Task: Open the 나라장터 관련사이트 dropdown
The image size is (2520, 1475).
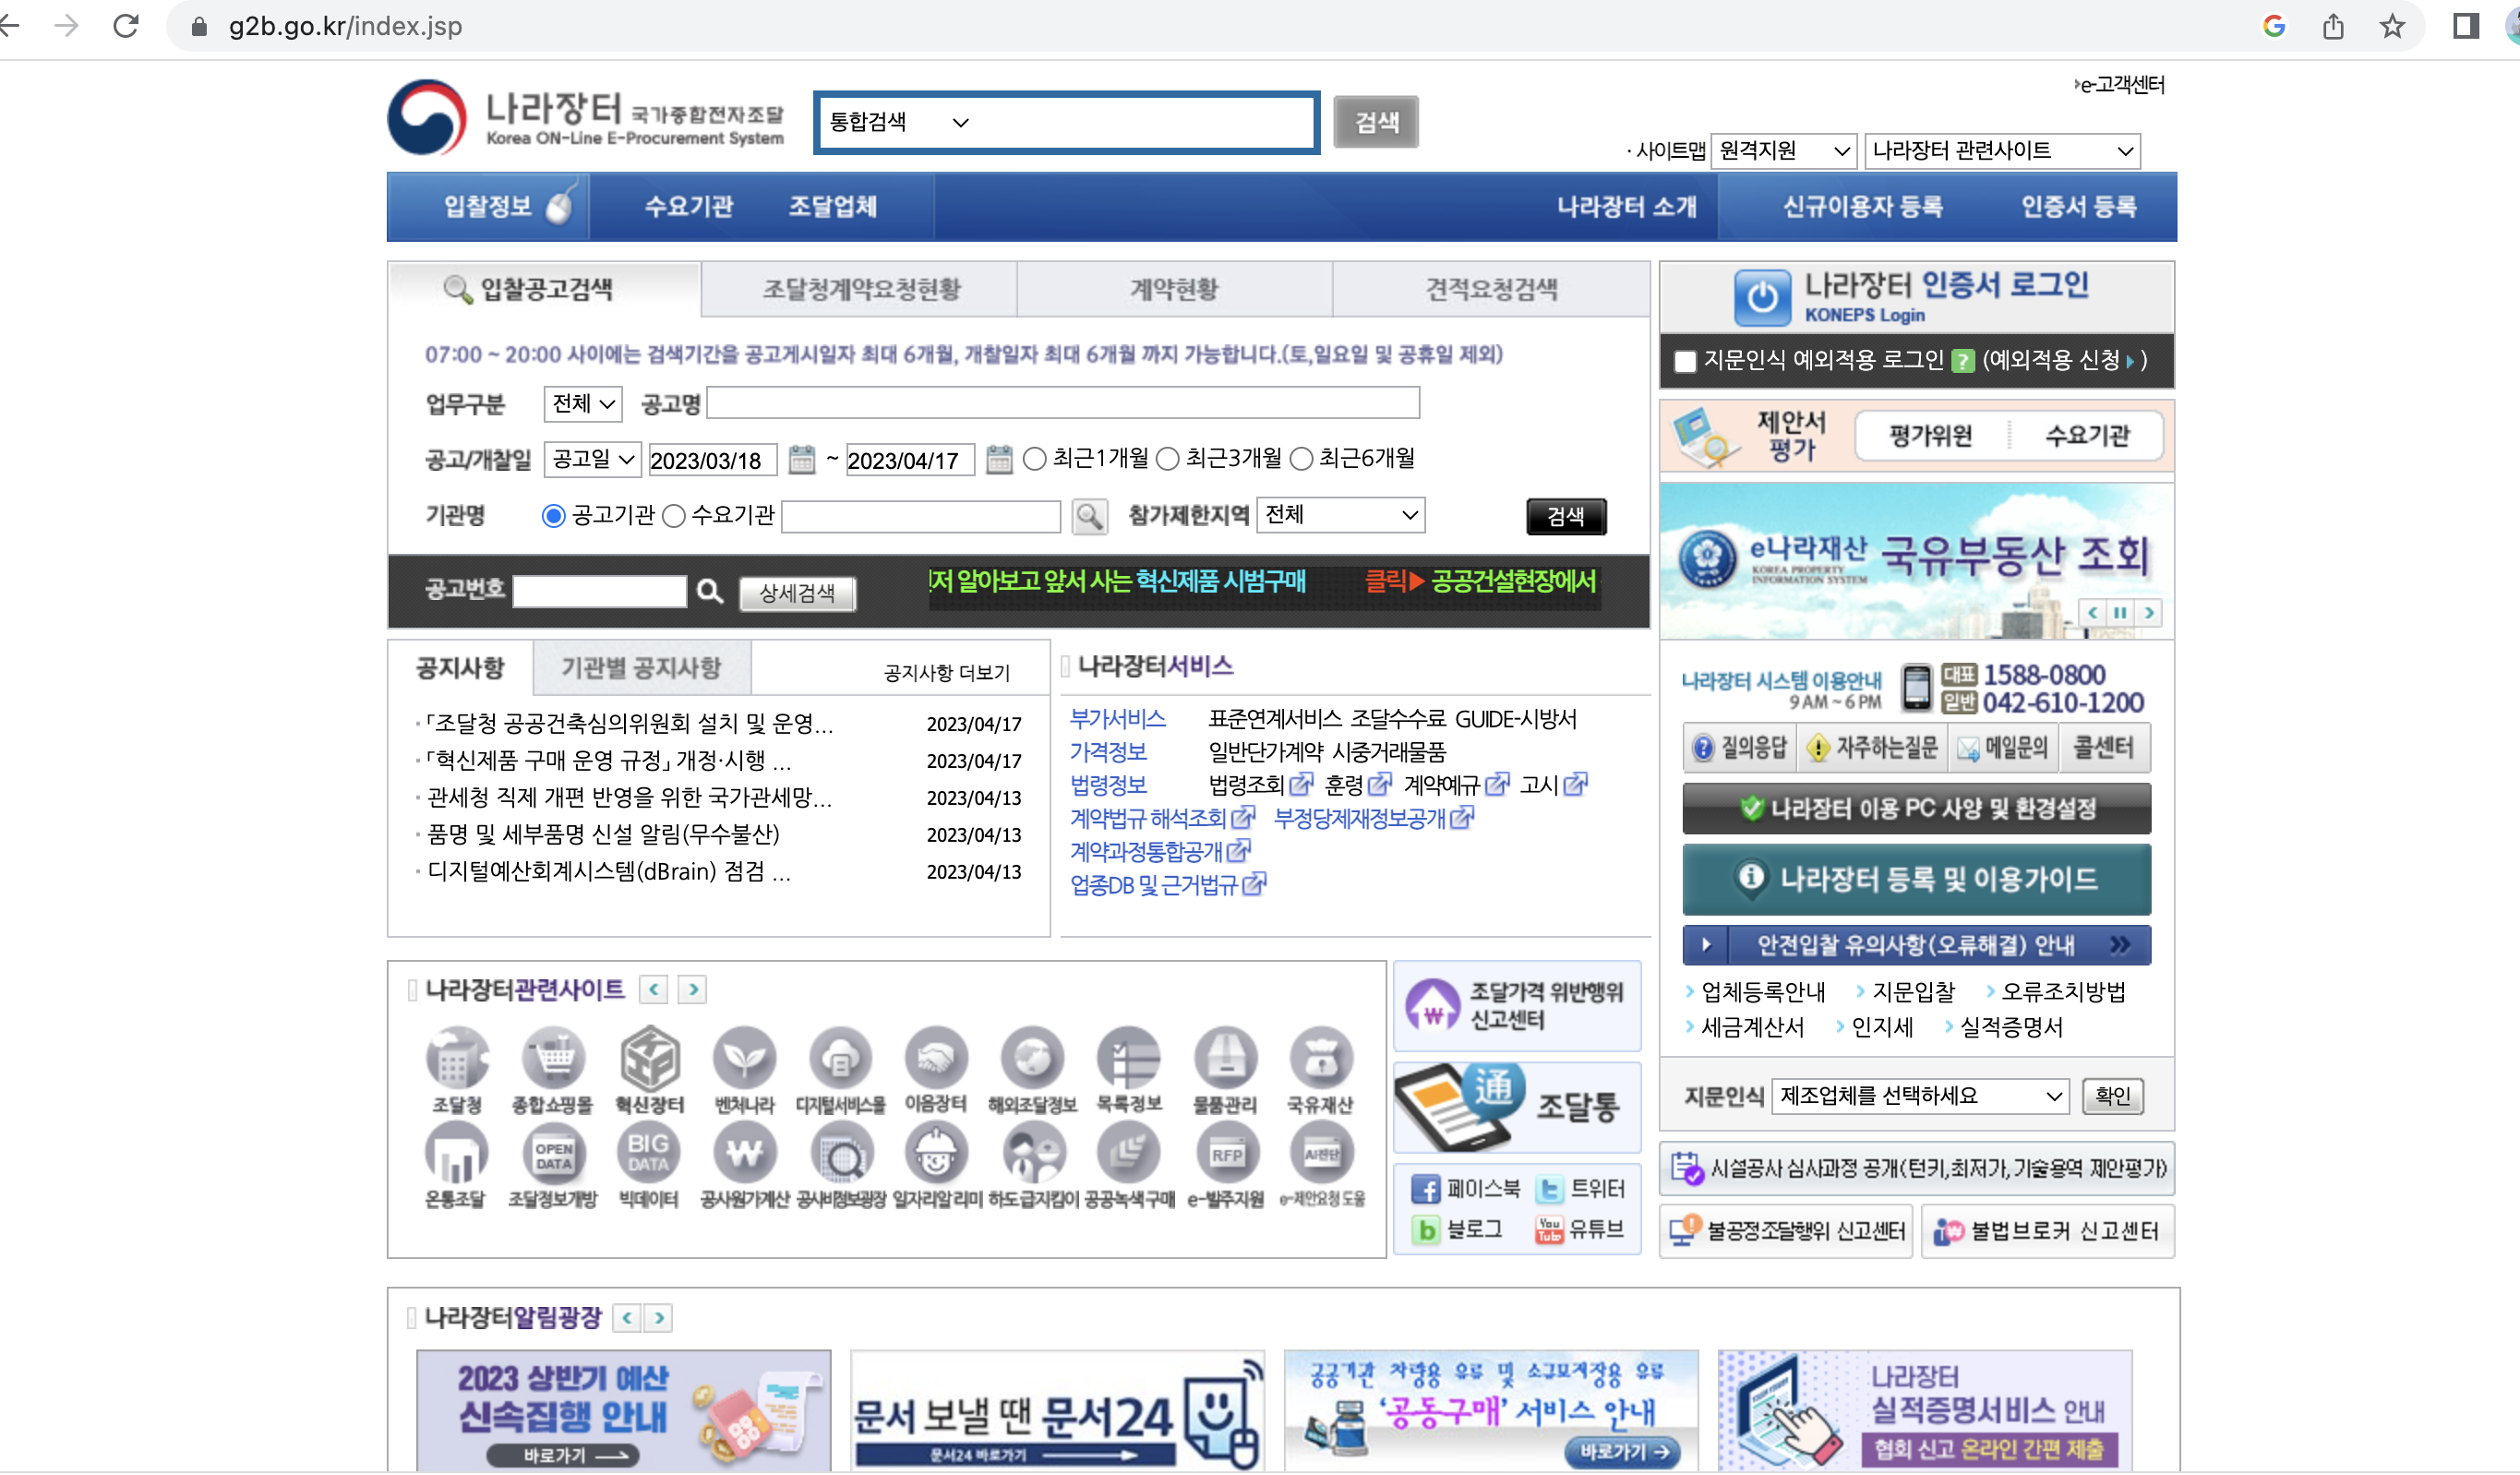Action: click(2002, 151)
